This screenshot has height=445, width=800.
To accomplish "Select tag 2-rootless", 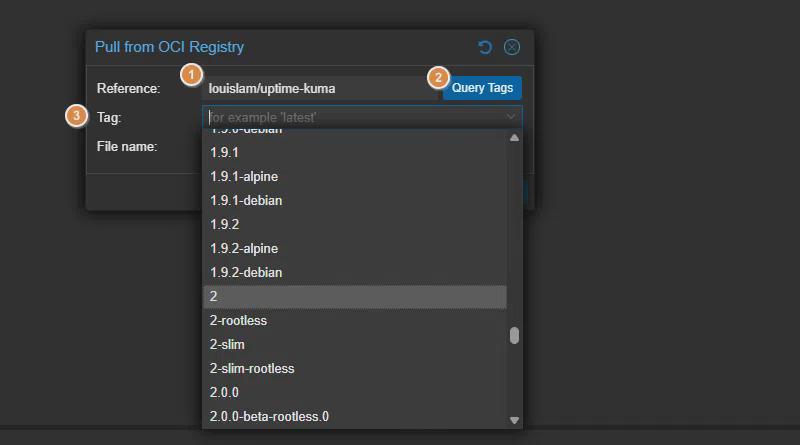I will click(x=355, y=320).
